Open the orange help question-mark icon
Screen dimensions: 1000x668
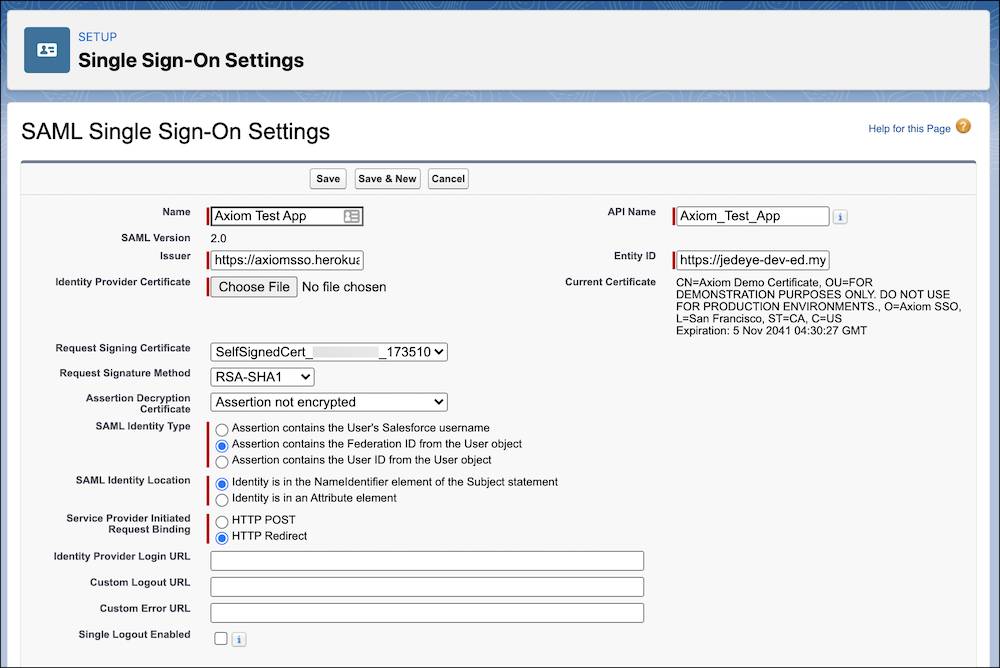pos(963,126)
